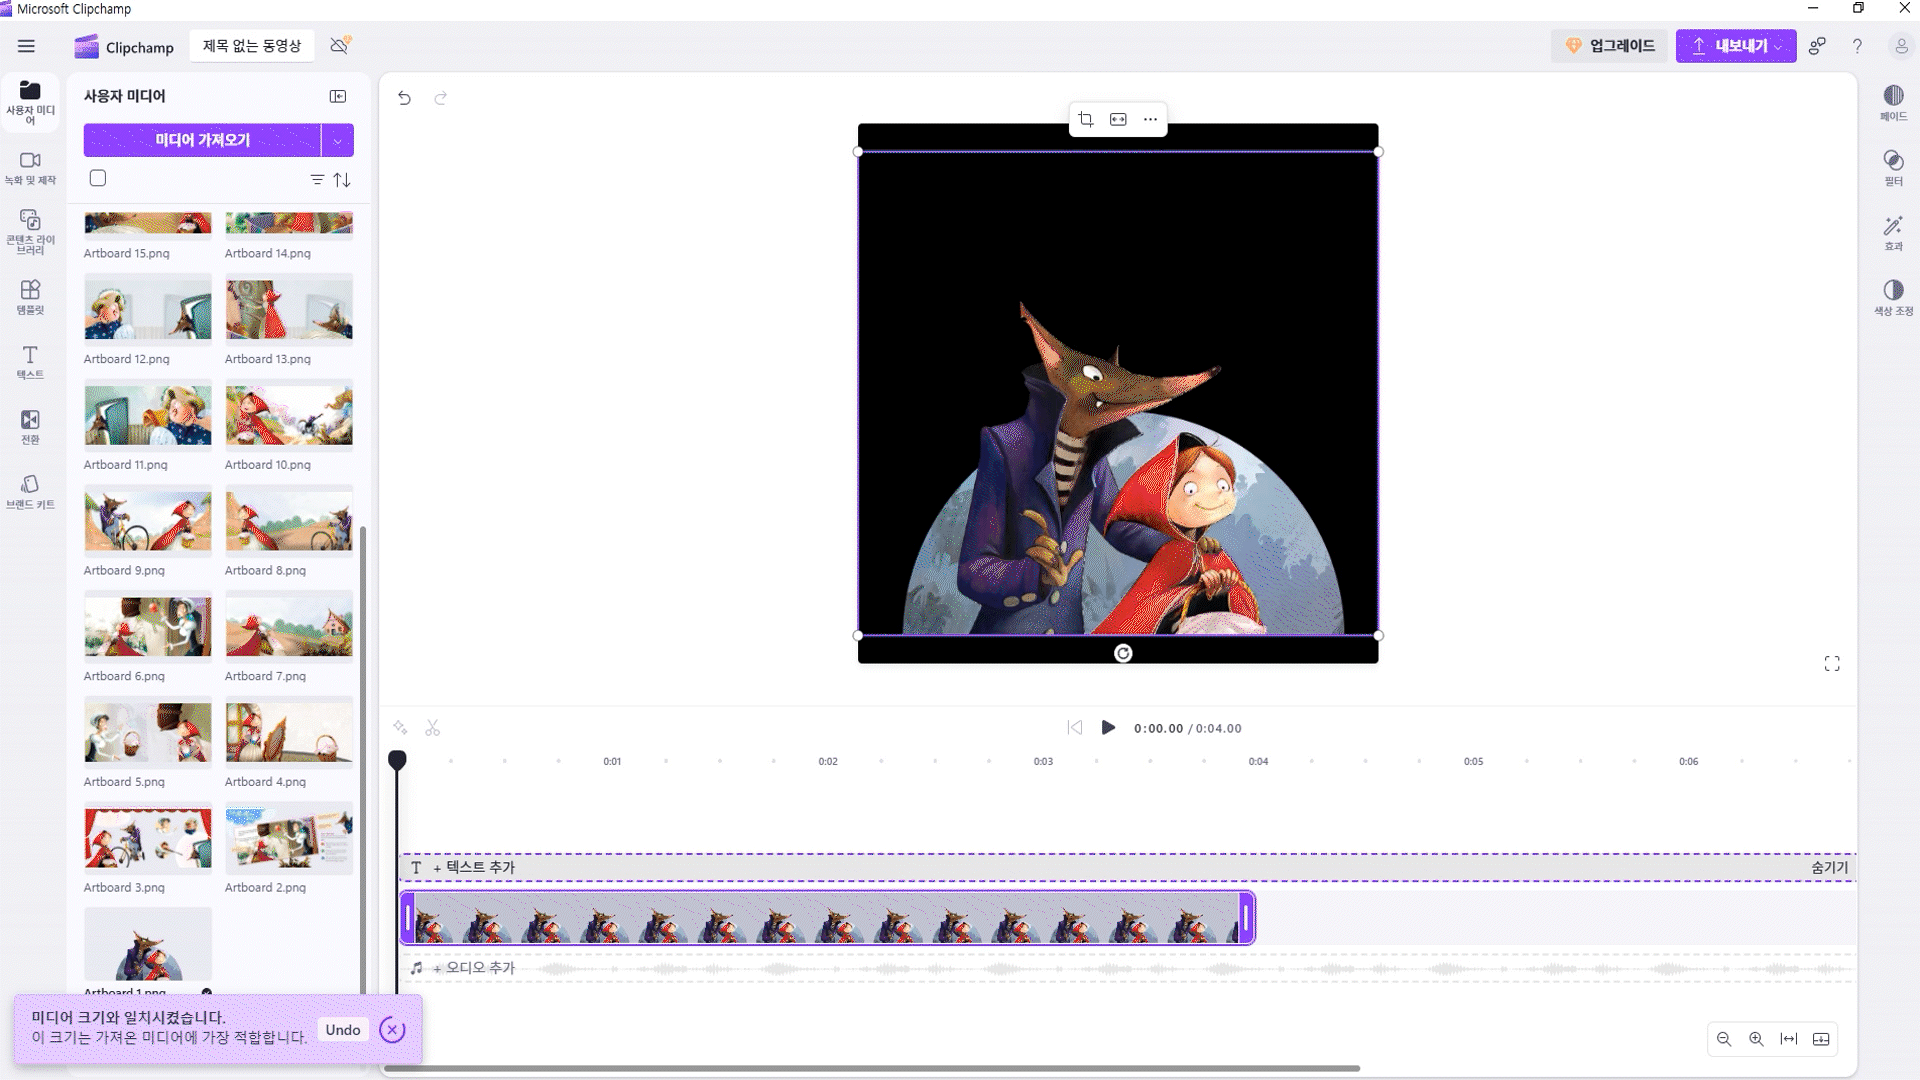This screenshot has width=1920, height=1080.
Task: Select Artboard 9.png thumbnail
Action: pos(148,521)
